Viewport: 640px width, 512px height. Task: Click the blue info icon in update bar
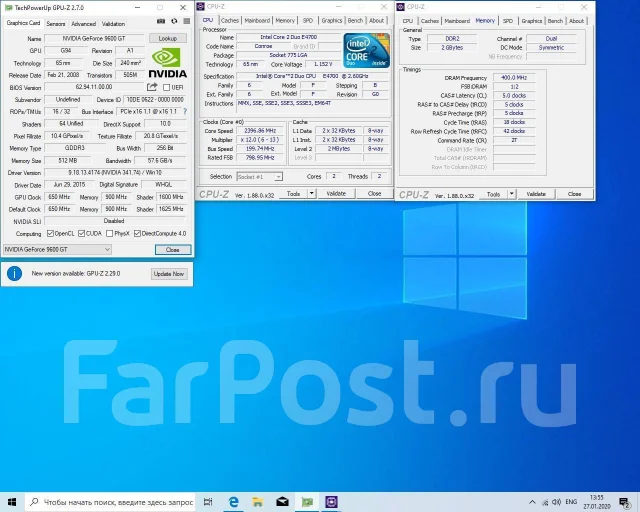pos(15,273)
